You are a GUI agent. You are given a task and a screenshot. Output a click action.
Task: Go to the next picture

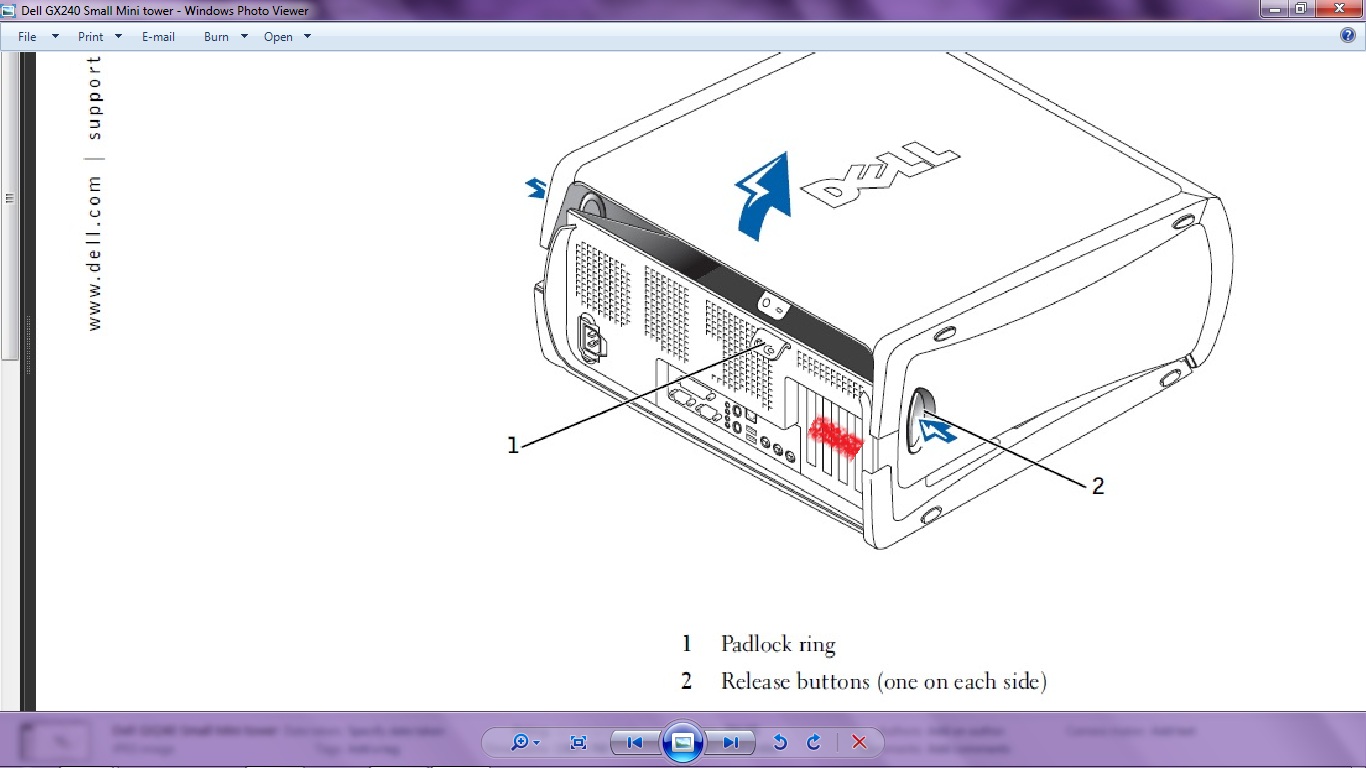tap(731, 742)
